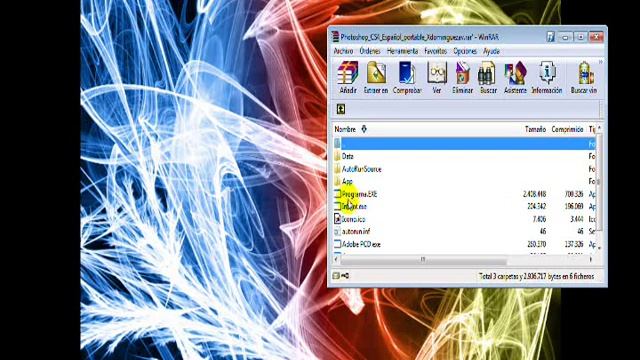
Task: Click the Adobe PCD exe file icon
Action: [337, 244]
